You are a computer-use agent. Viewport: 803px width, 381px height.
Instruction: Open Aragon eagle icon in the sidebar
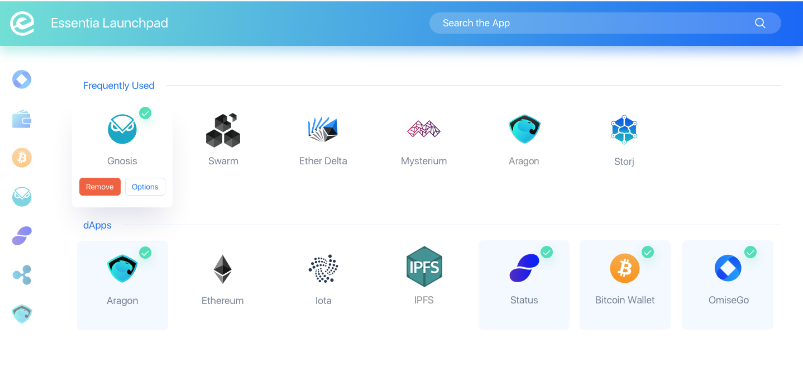click(x=22, y=313)
